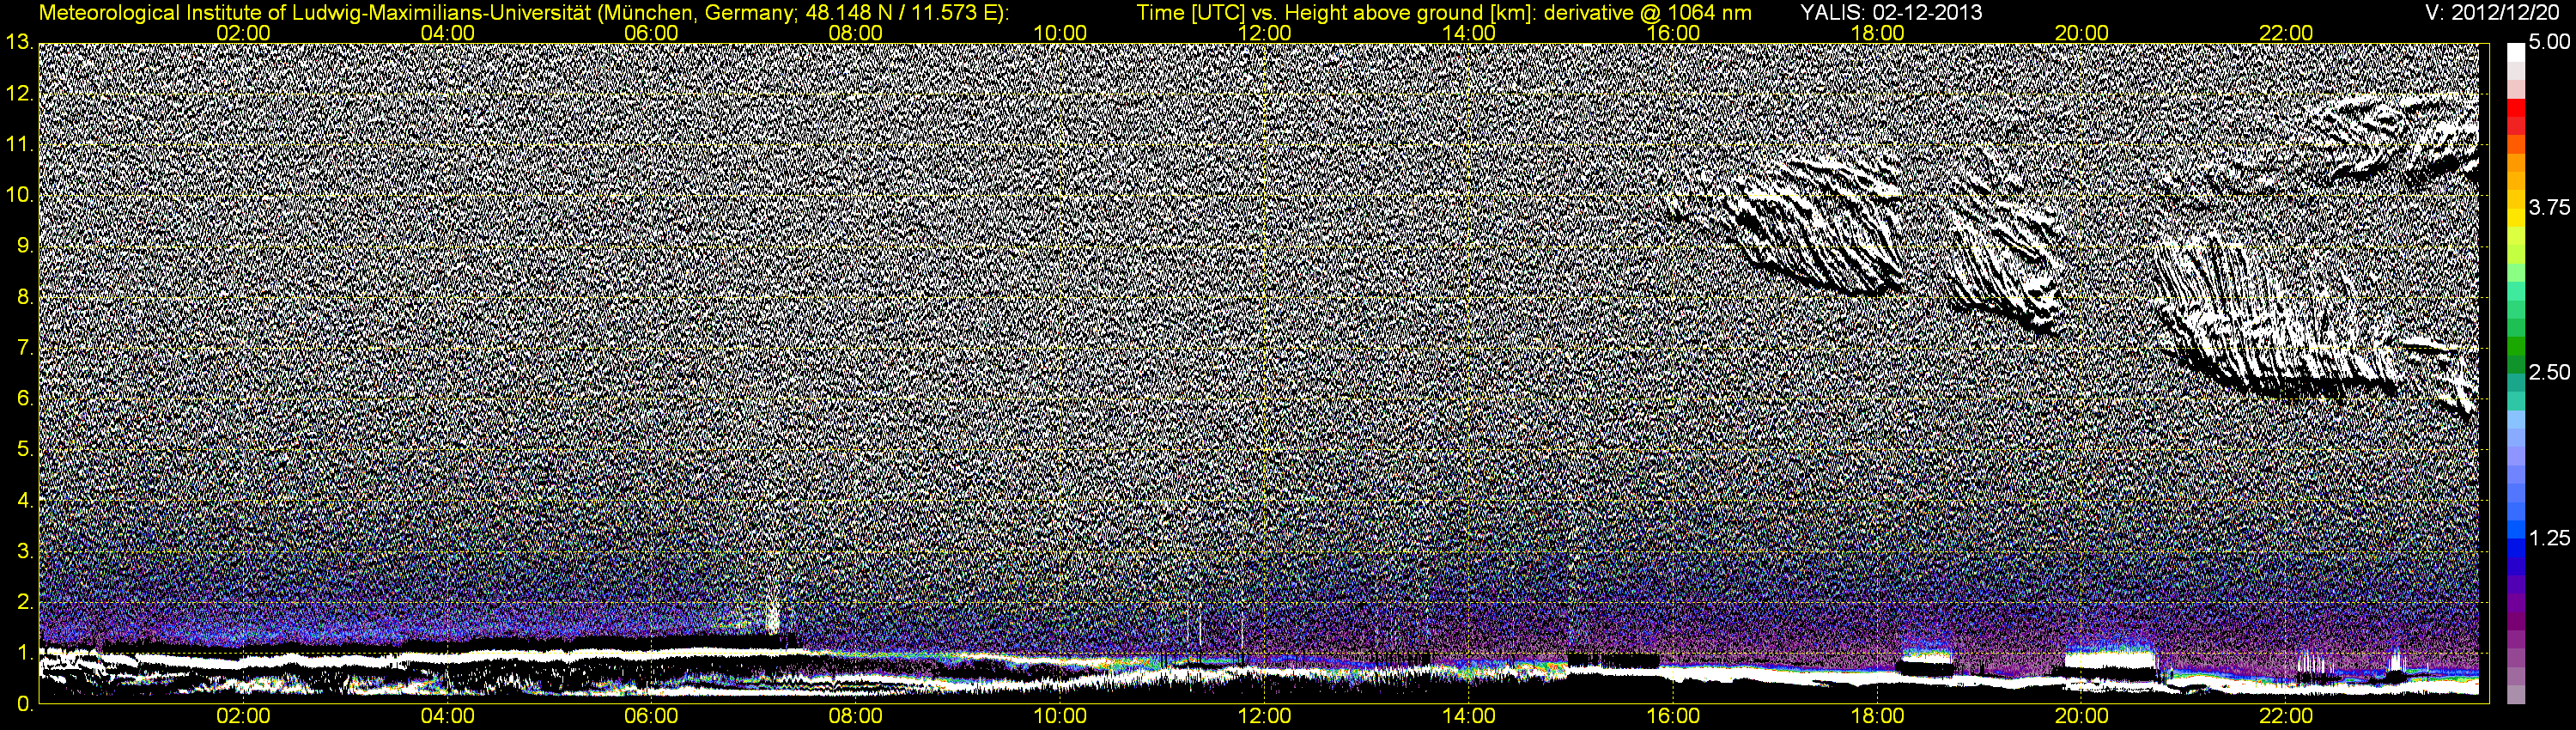Select the 02:00 label on the top time axis

pyautogui.click(x=243, y=33)
